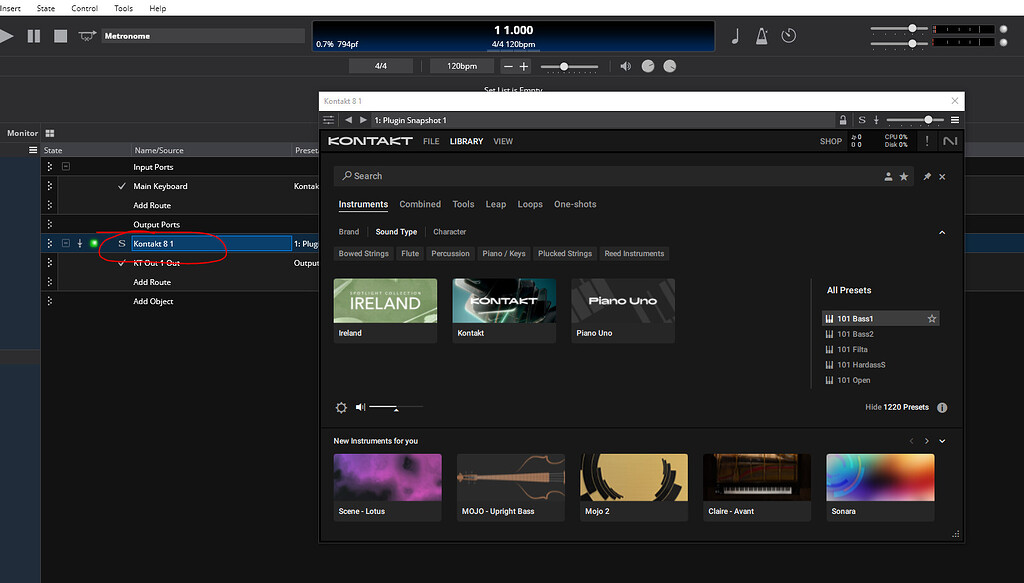Click the grid layout icon beside Monitor

click(50, 133)
